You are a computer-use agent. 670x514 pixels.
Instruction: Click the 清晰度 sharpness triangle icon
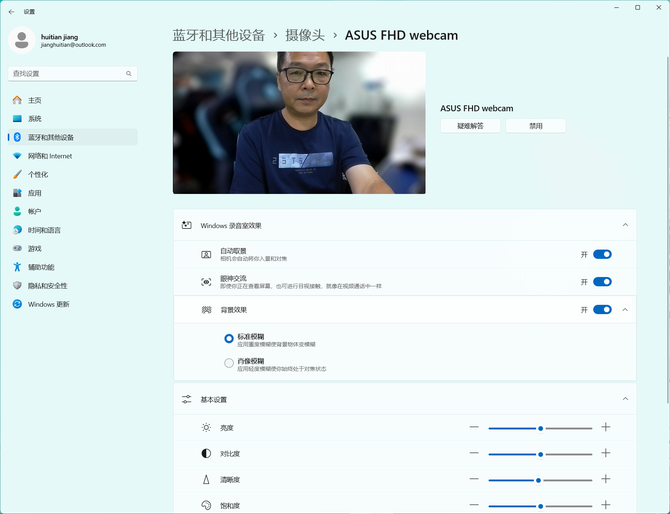[x=206, y=479]
